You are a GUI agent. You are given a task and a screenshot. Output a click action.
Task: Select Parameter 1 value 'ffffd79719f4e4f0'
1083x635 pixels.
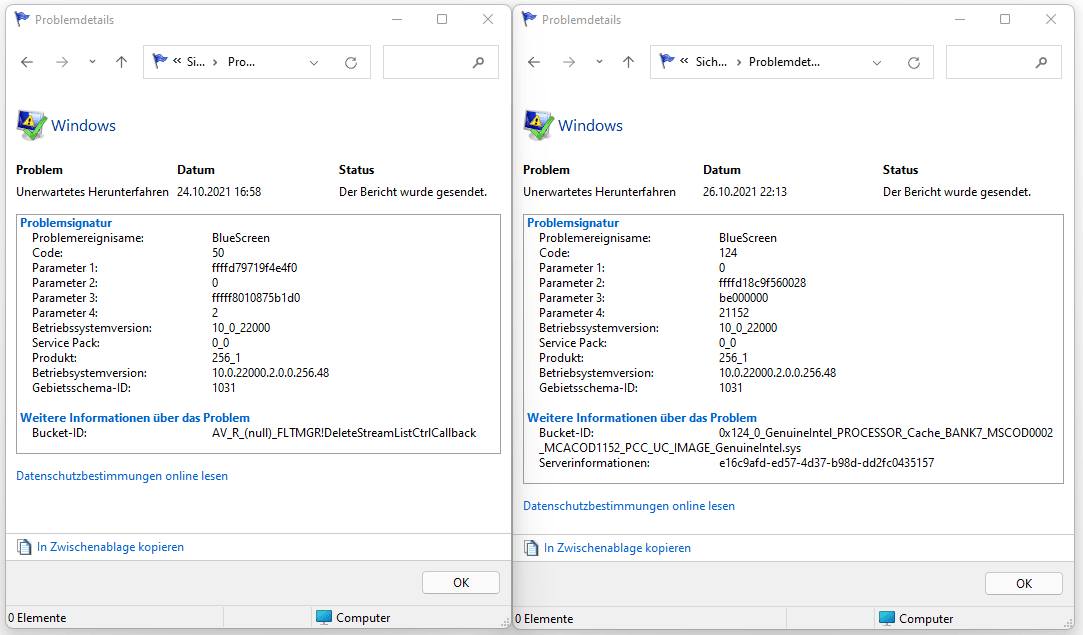coord(254,268)
